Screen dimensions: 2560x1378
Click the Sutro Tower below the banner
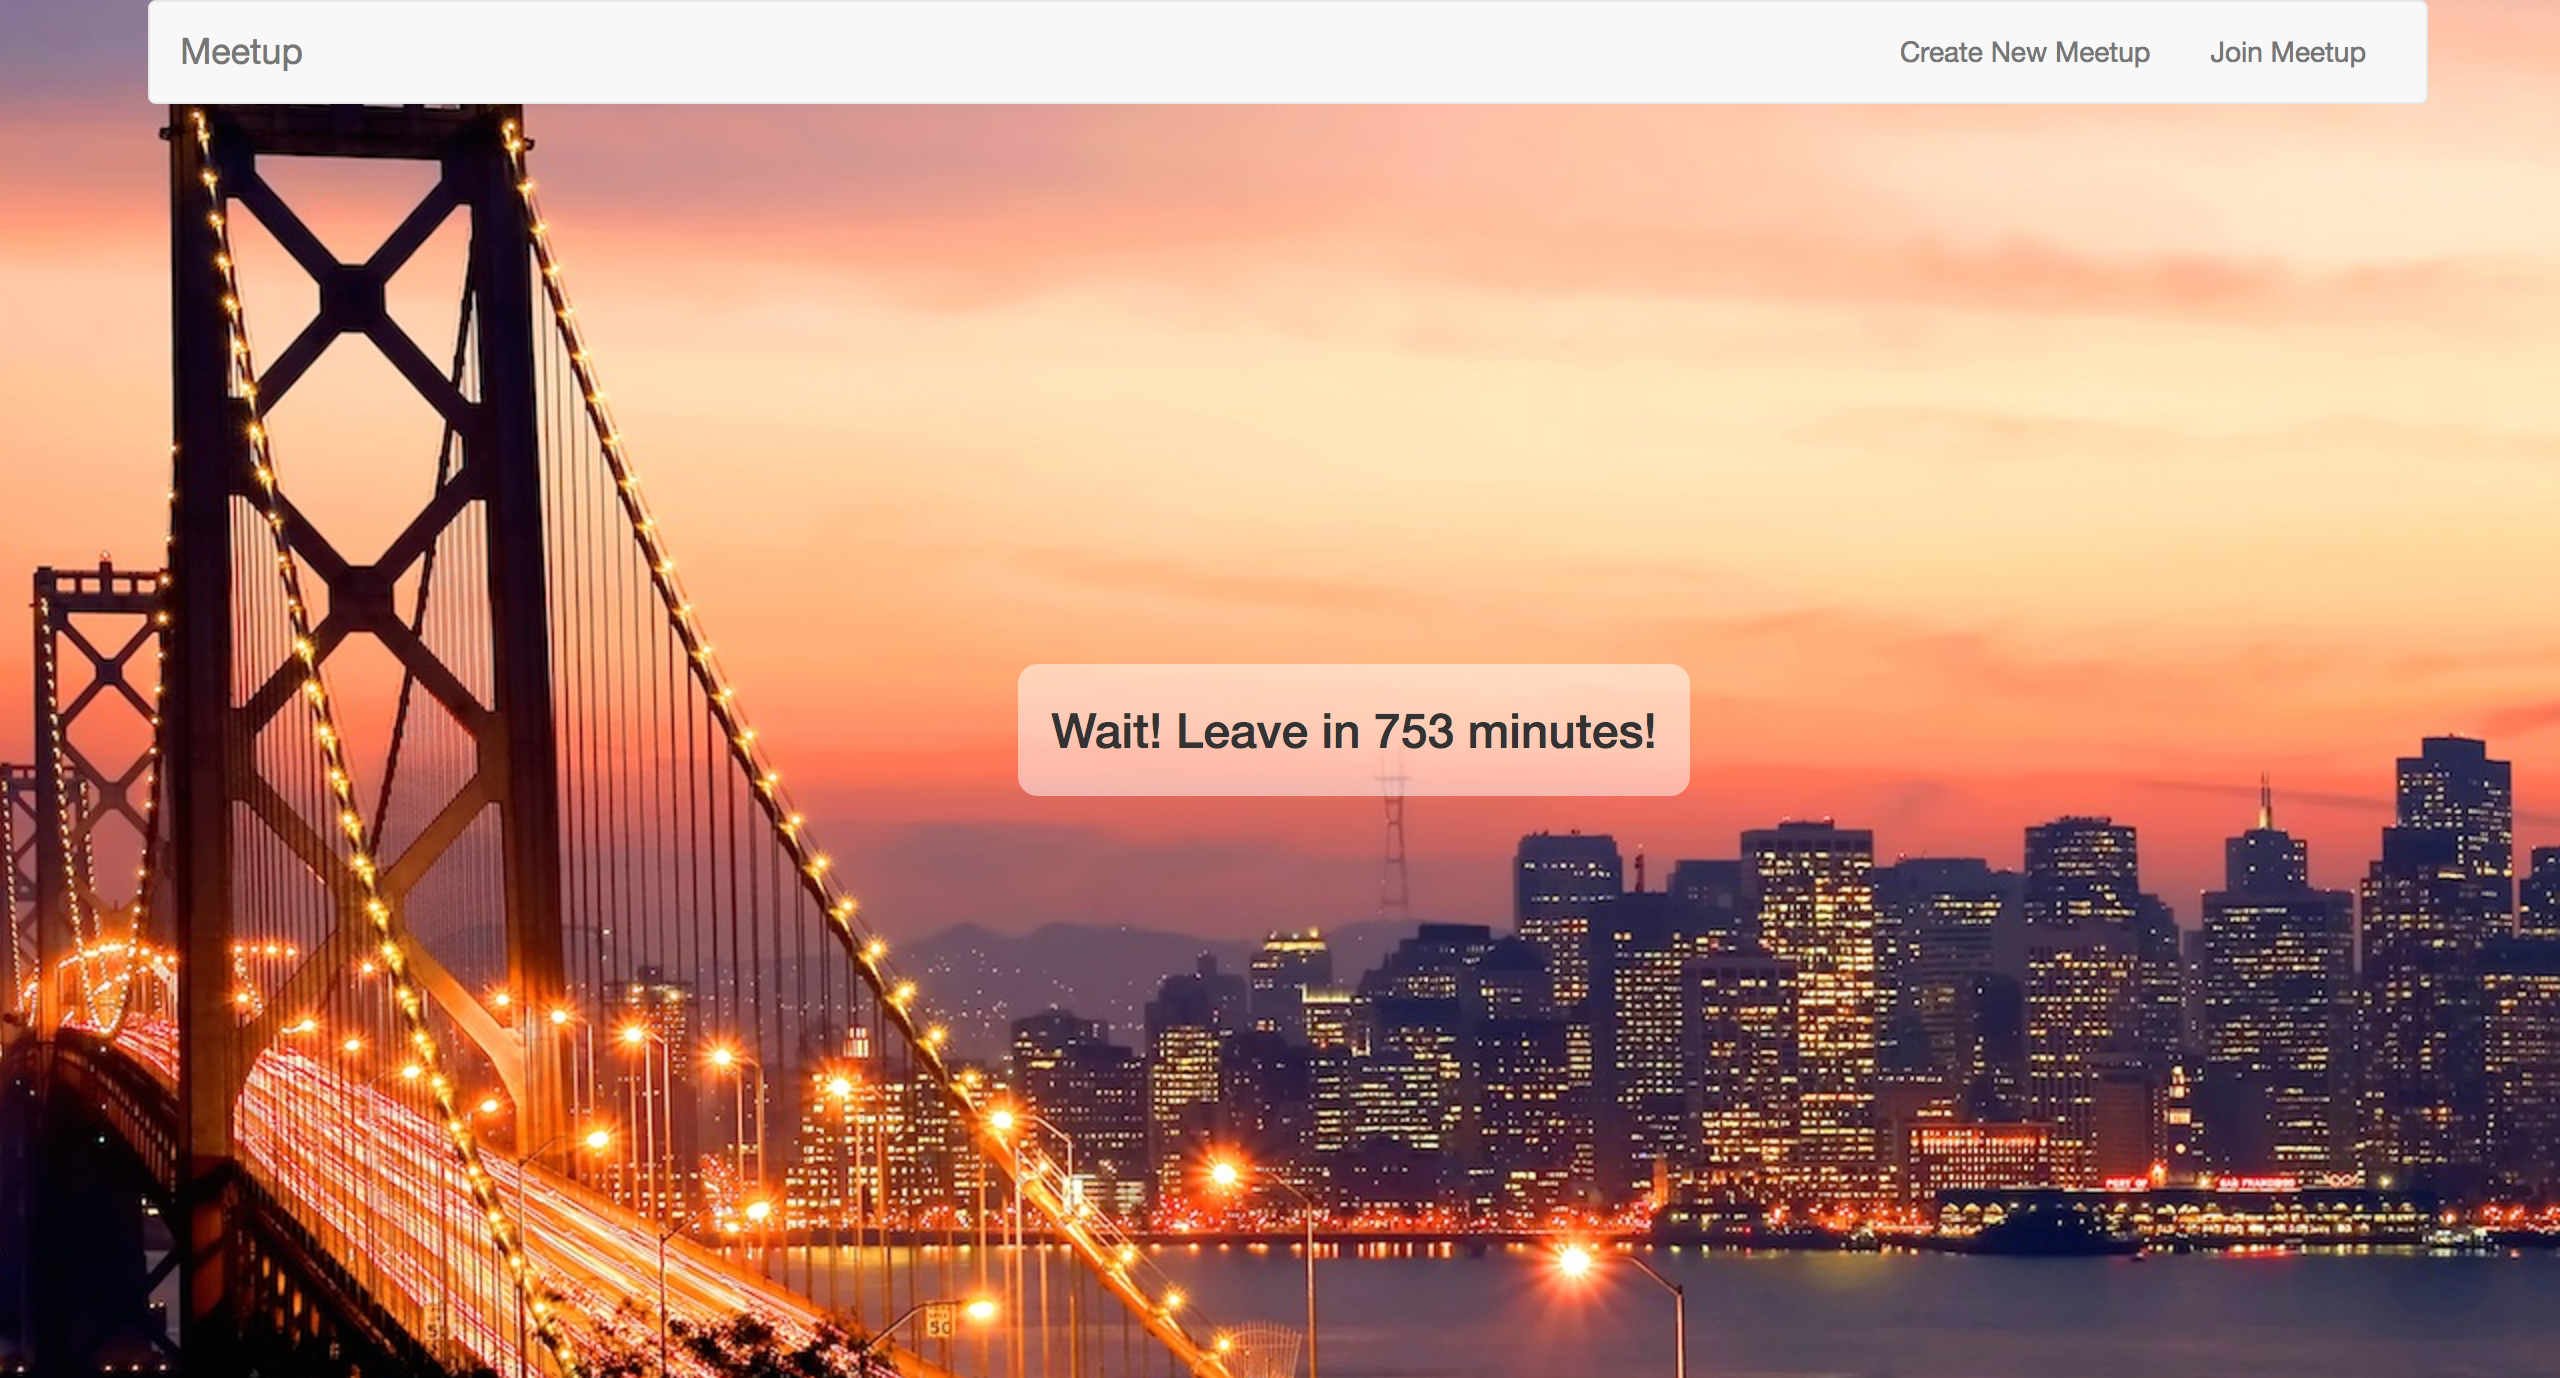click(x=1393, y=850)
